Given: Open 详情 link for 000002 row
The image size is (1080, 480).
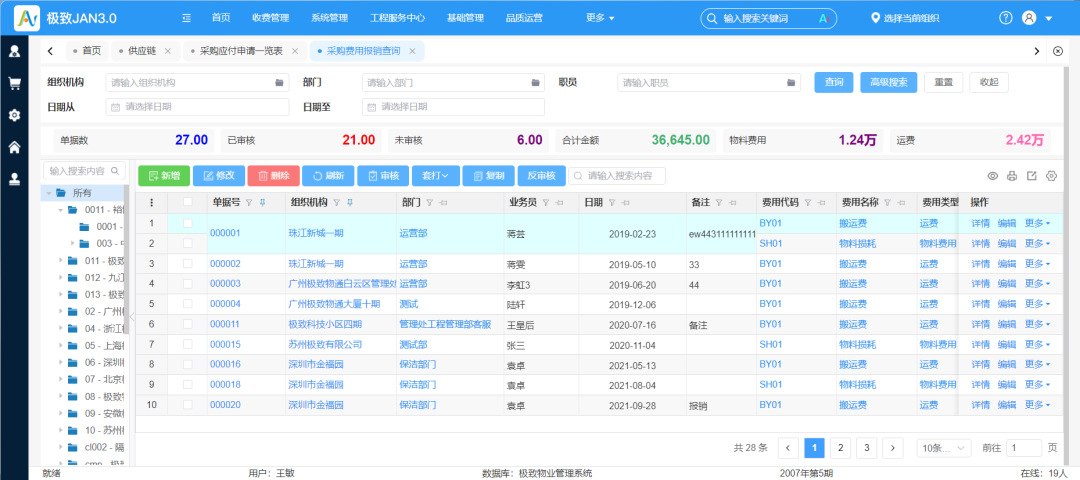Looking at the screenshot, I should pos(981,264).
